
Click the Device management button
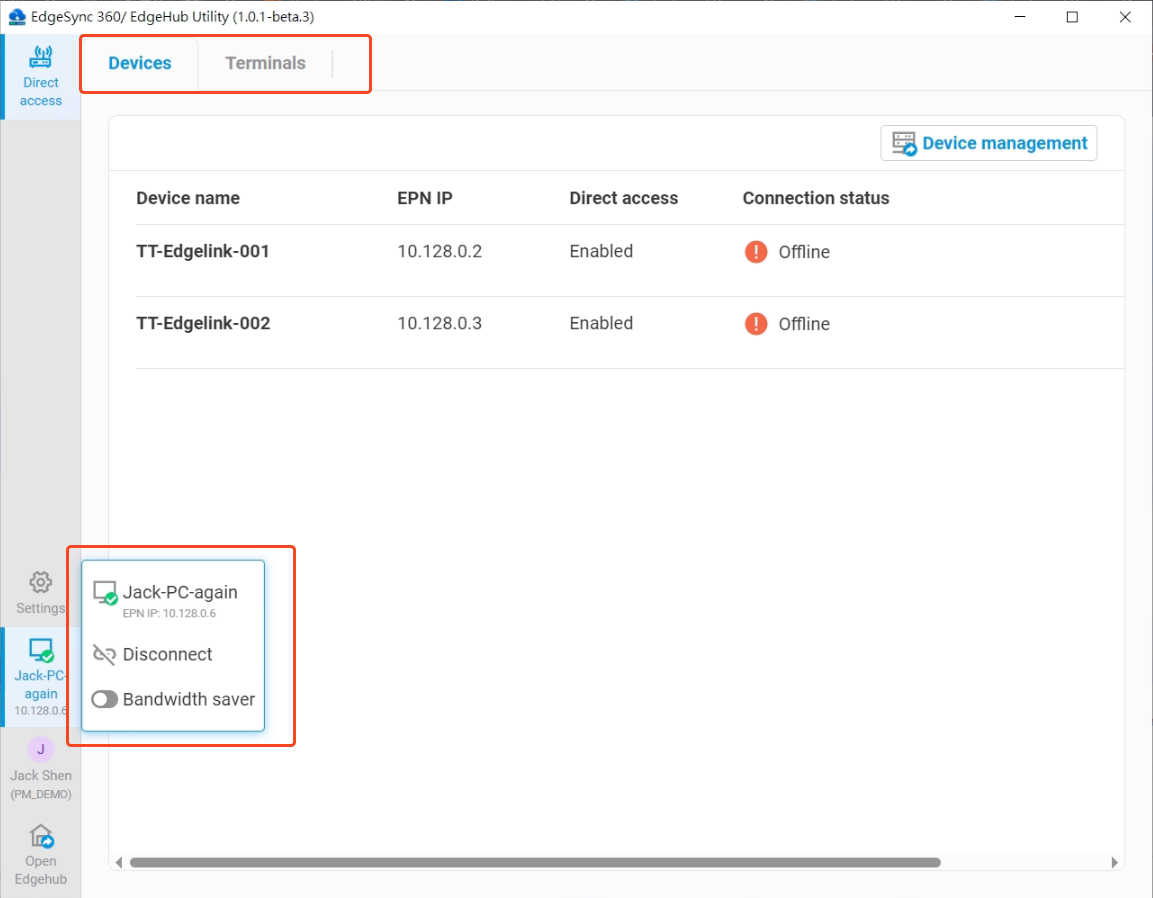pos(988,143)
